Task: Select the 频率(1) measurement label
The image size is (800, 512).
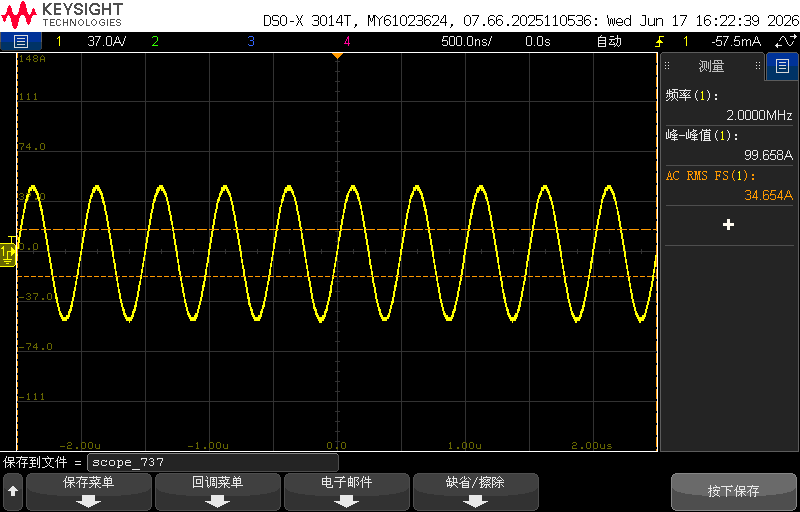Action: coord(691,95)
